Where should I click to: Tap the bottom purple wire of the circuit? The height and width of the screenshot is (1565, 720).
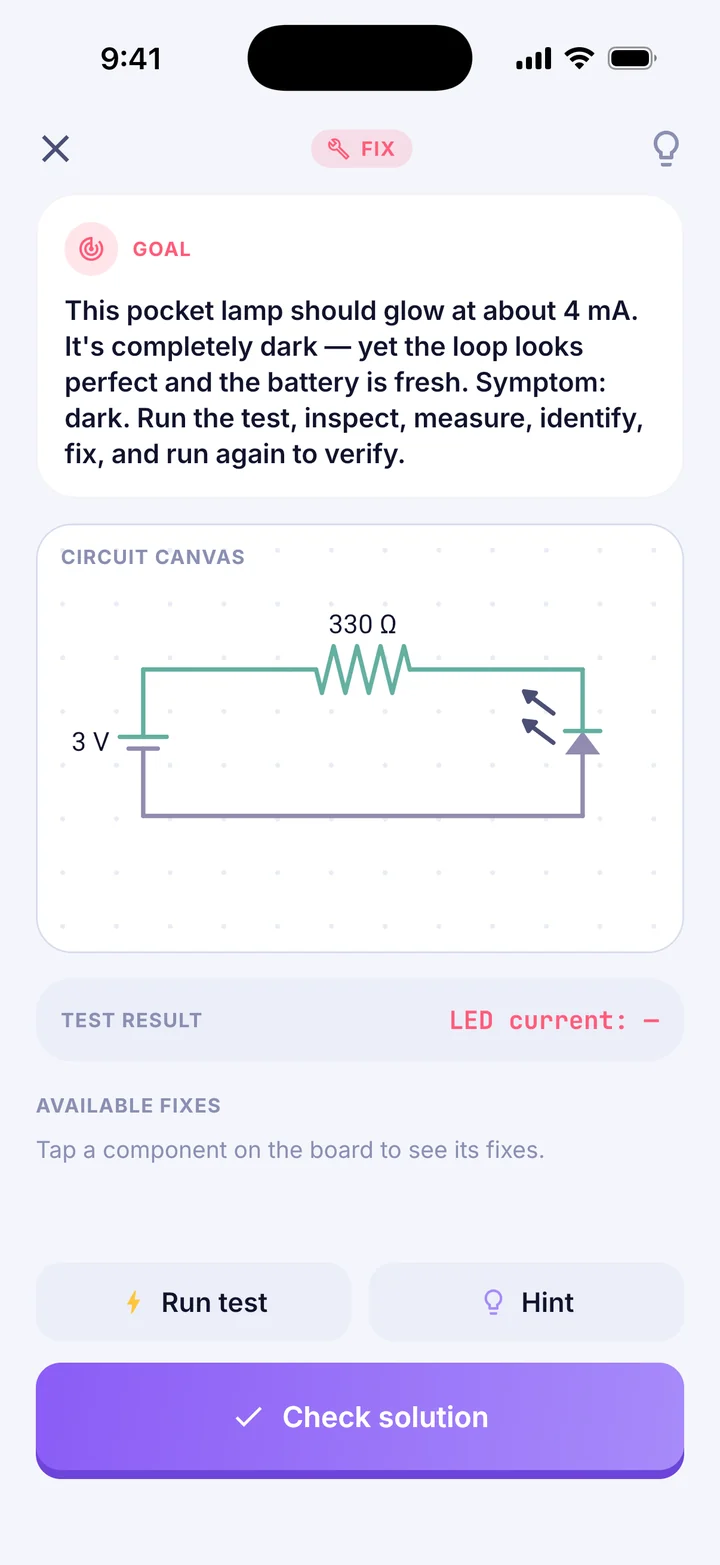[362, 816]
